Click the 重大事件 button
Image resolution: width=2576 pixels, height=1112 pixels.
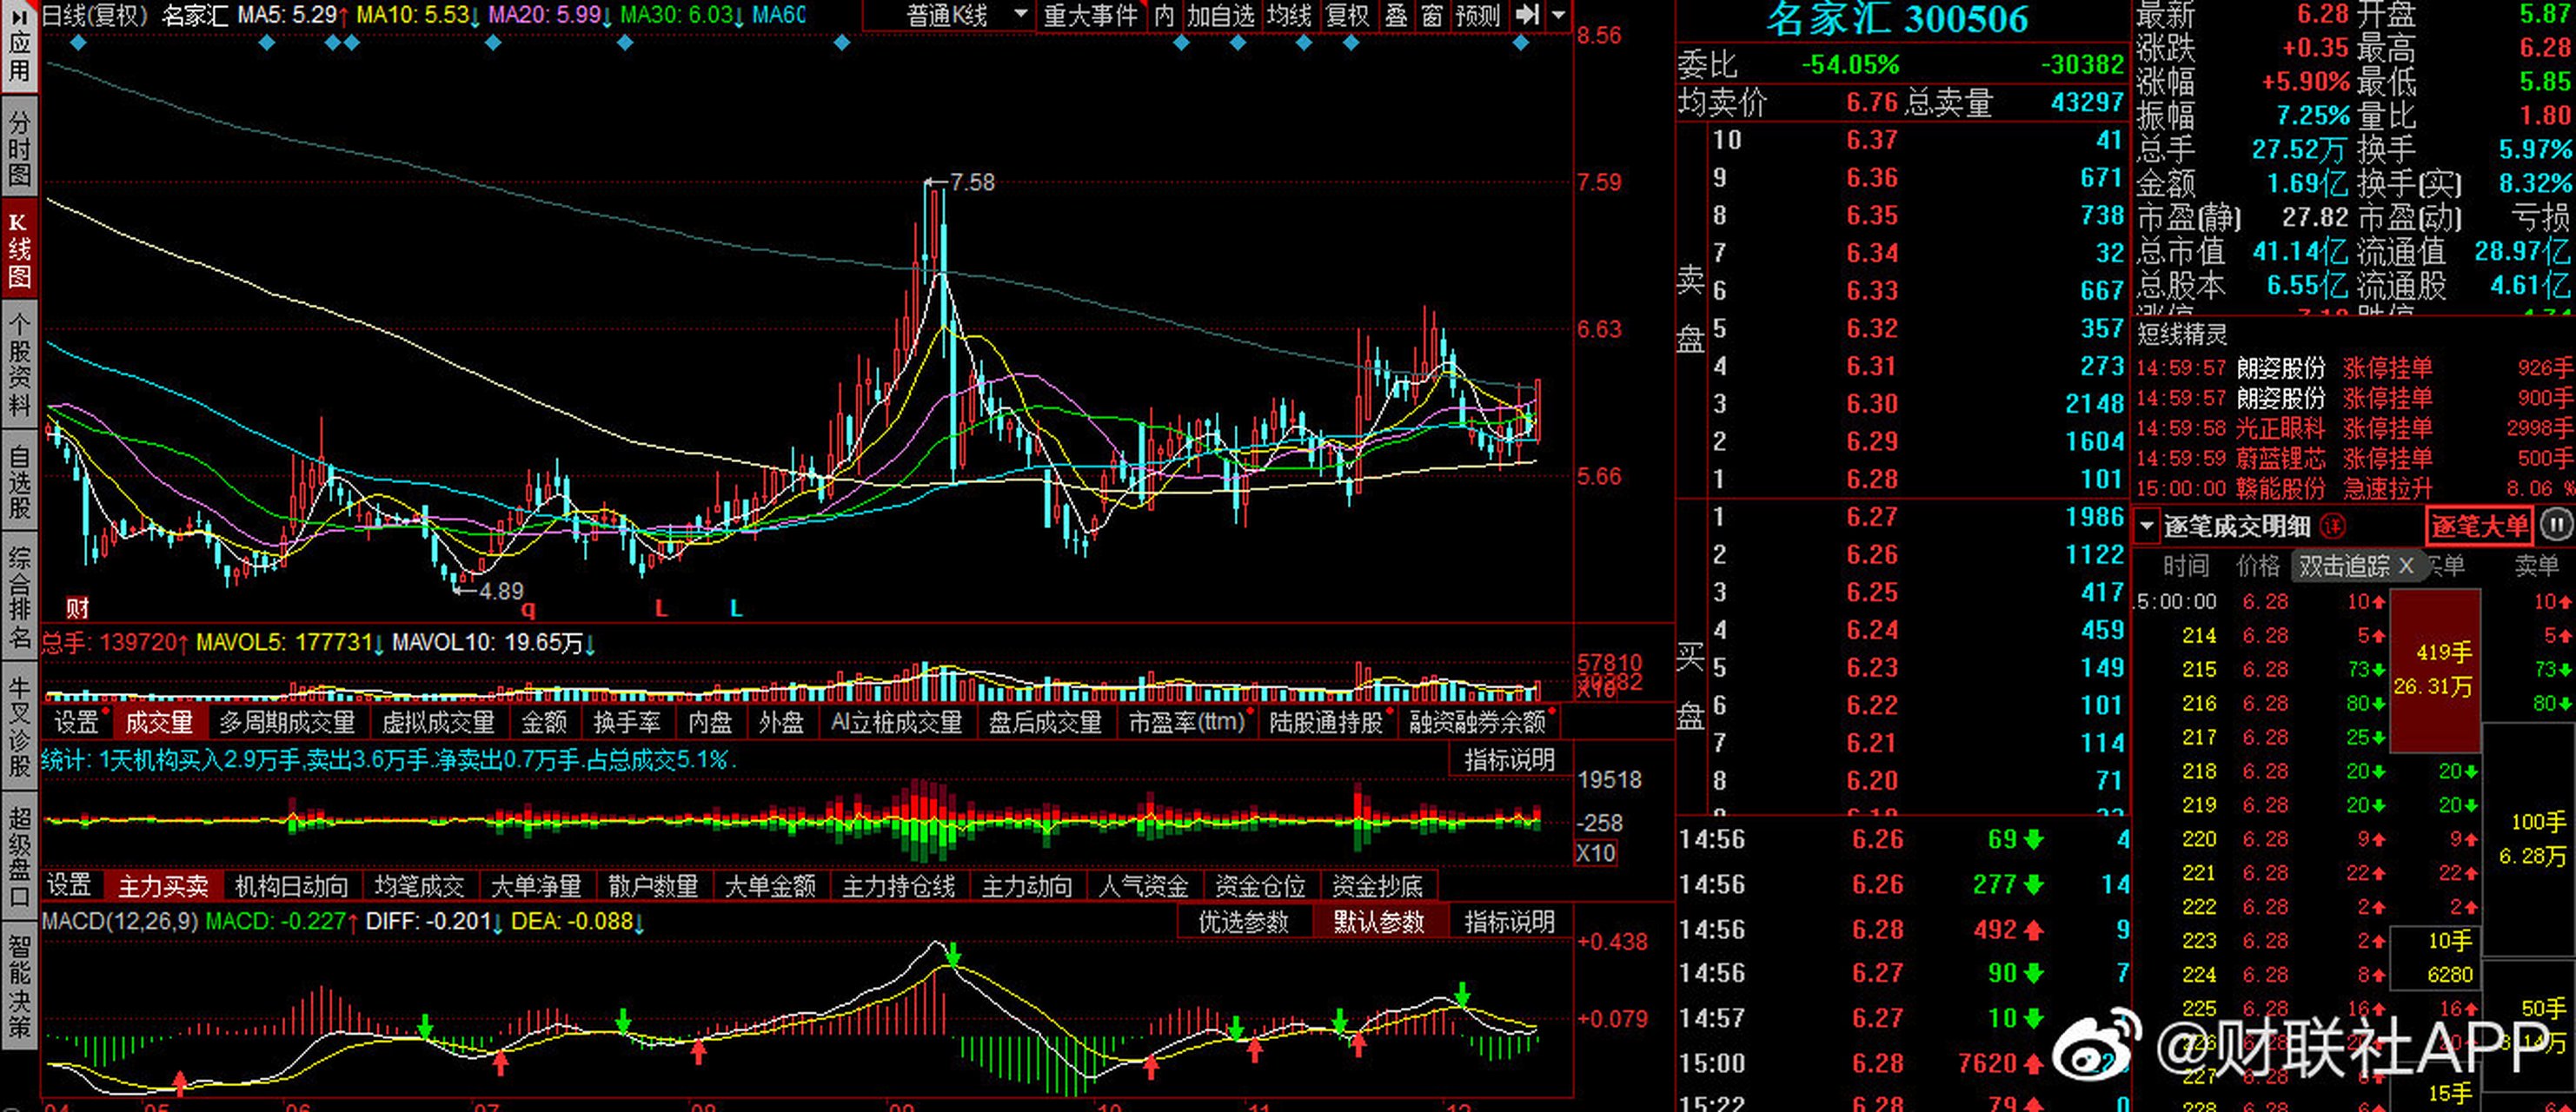coord(1091,15)
